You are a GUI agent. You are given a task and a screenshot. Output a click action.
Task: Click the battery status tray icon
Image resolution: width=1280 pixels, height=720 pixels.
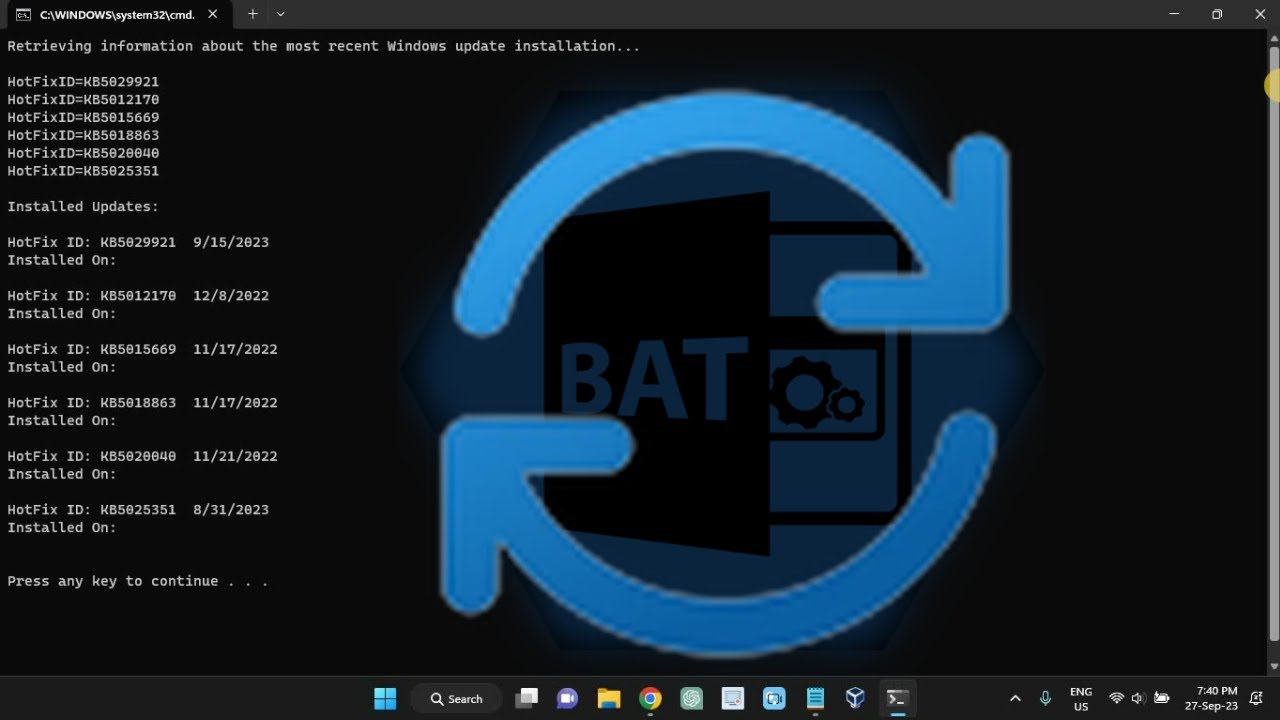tap(1162, 699)
